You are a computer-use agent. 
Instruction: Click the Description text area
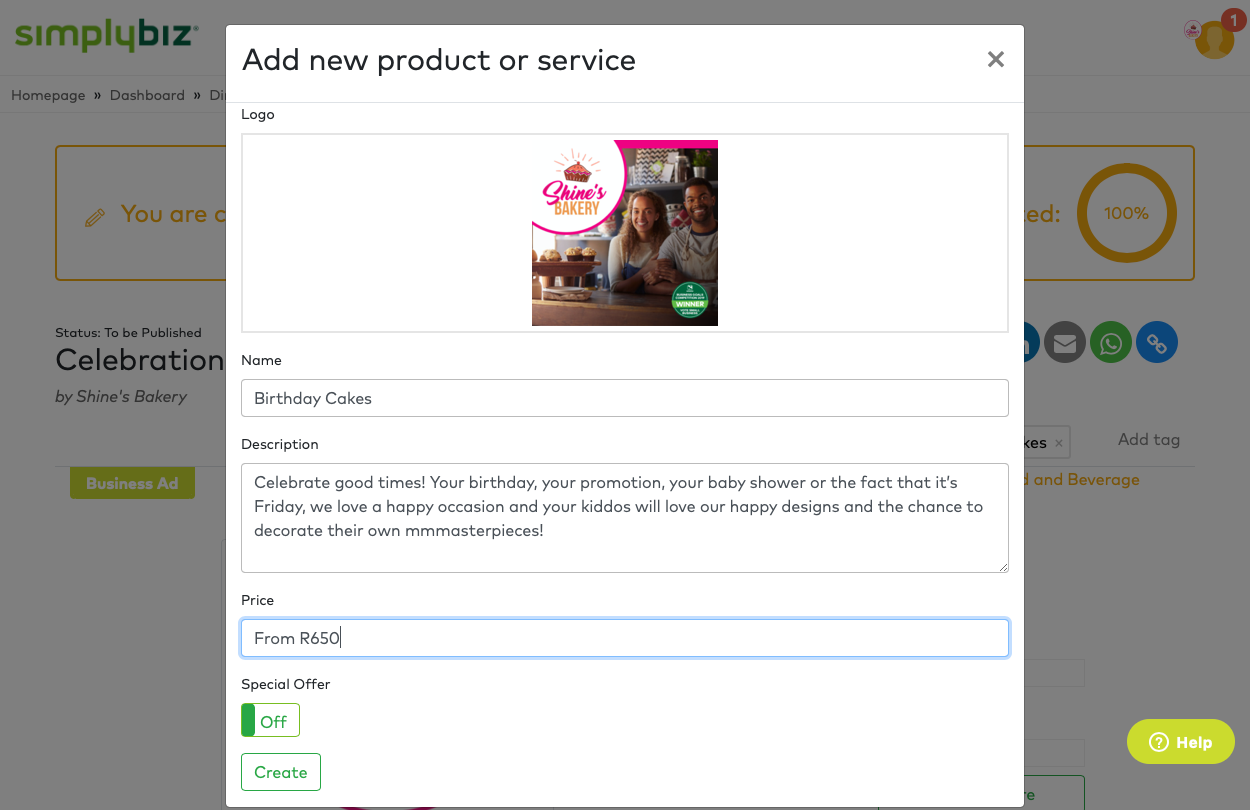pos(624,518)
